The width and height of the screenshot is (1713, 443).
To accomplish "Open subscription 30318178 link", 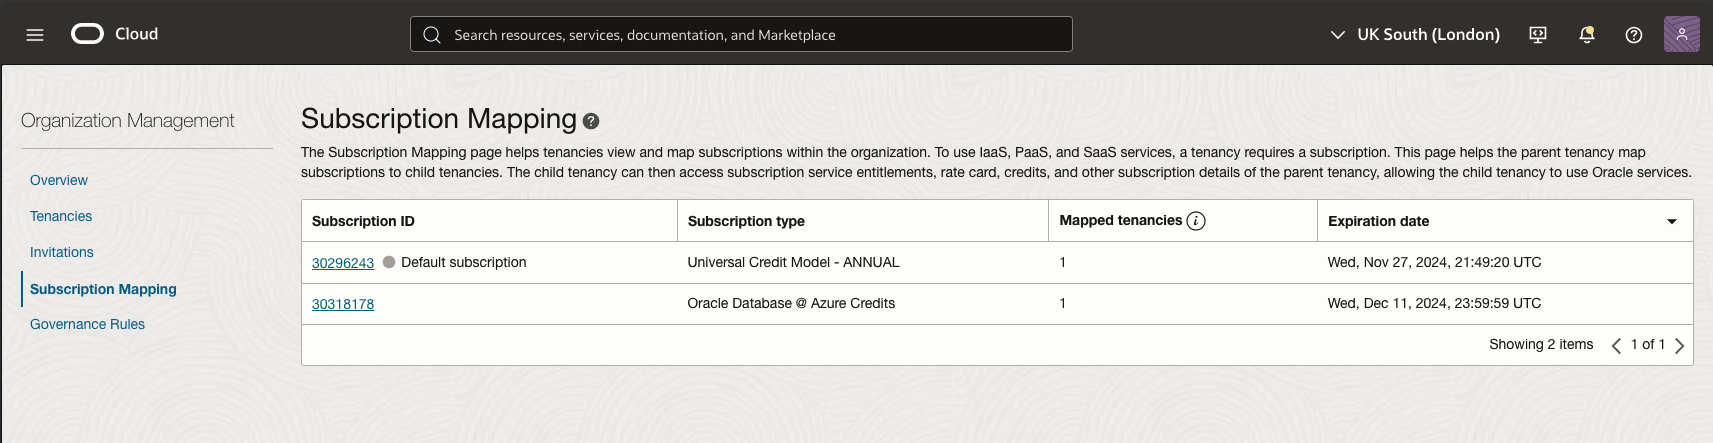I will 343,304.
